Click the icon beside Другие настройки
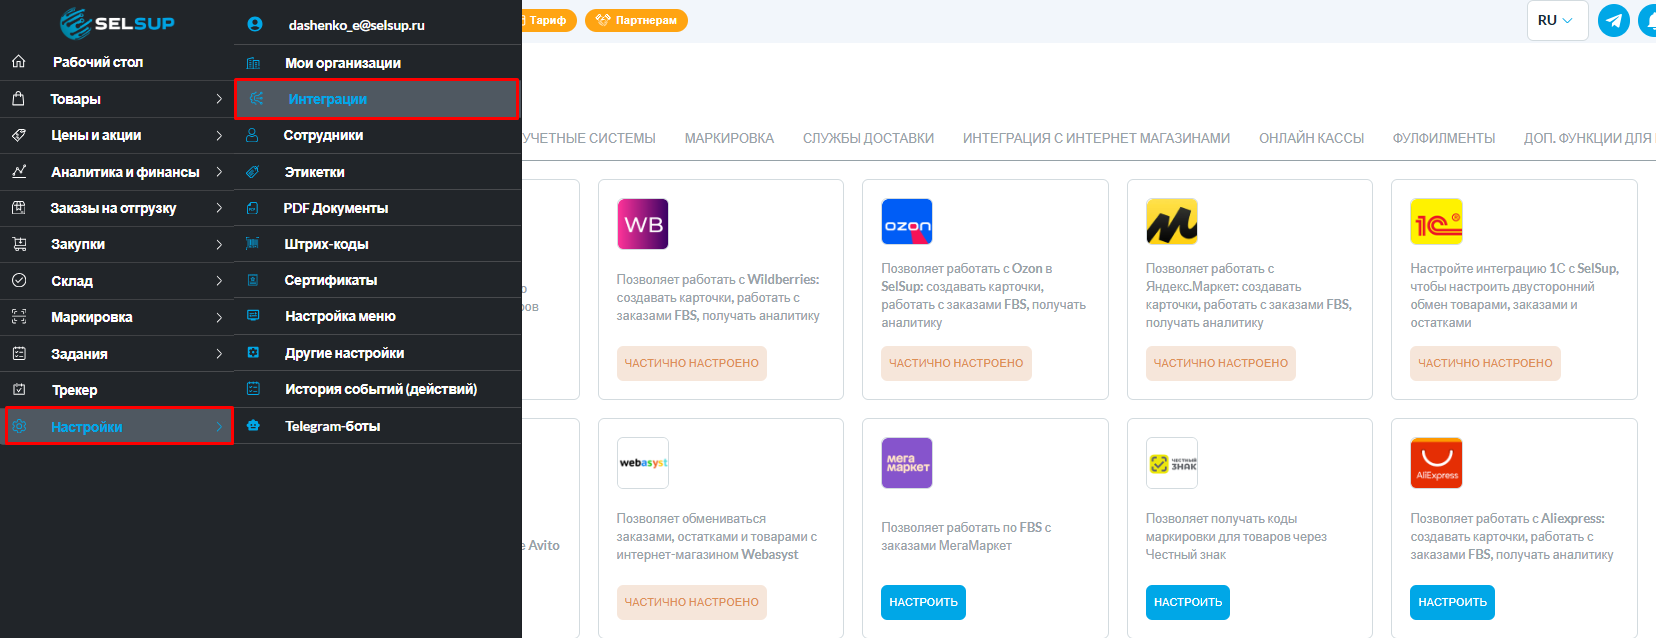Viewport: 1656px width, 638px height. pyautogui.click(x=253, y=353)
